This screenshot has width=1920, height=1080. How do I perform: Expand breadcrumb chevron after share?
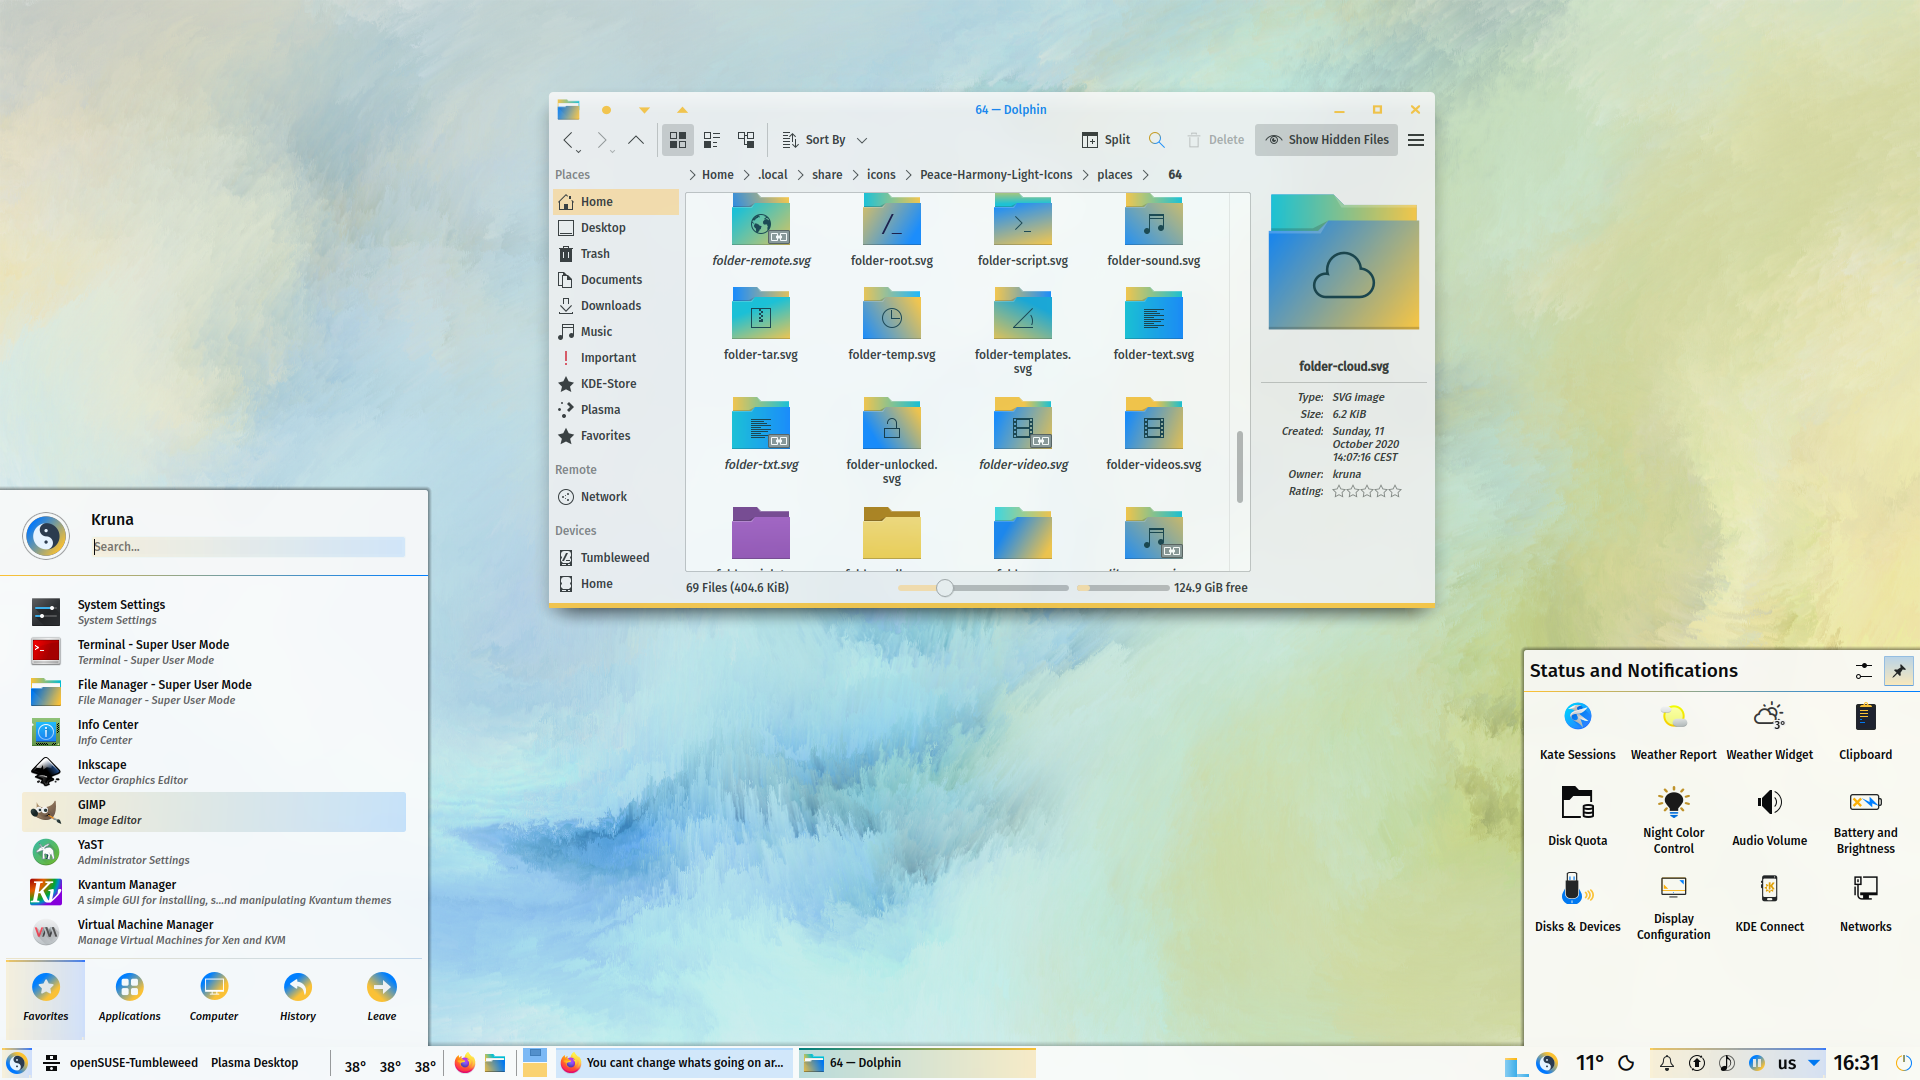click(855, 175)
